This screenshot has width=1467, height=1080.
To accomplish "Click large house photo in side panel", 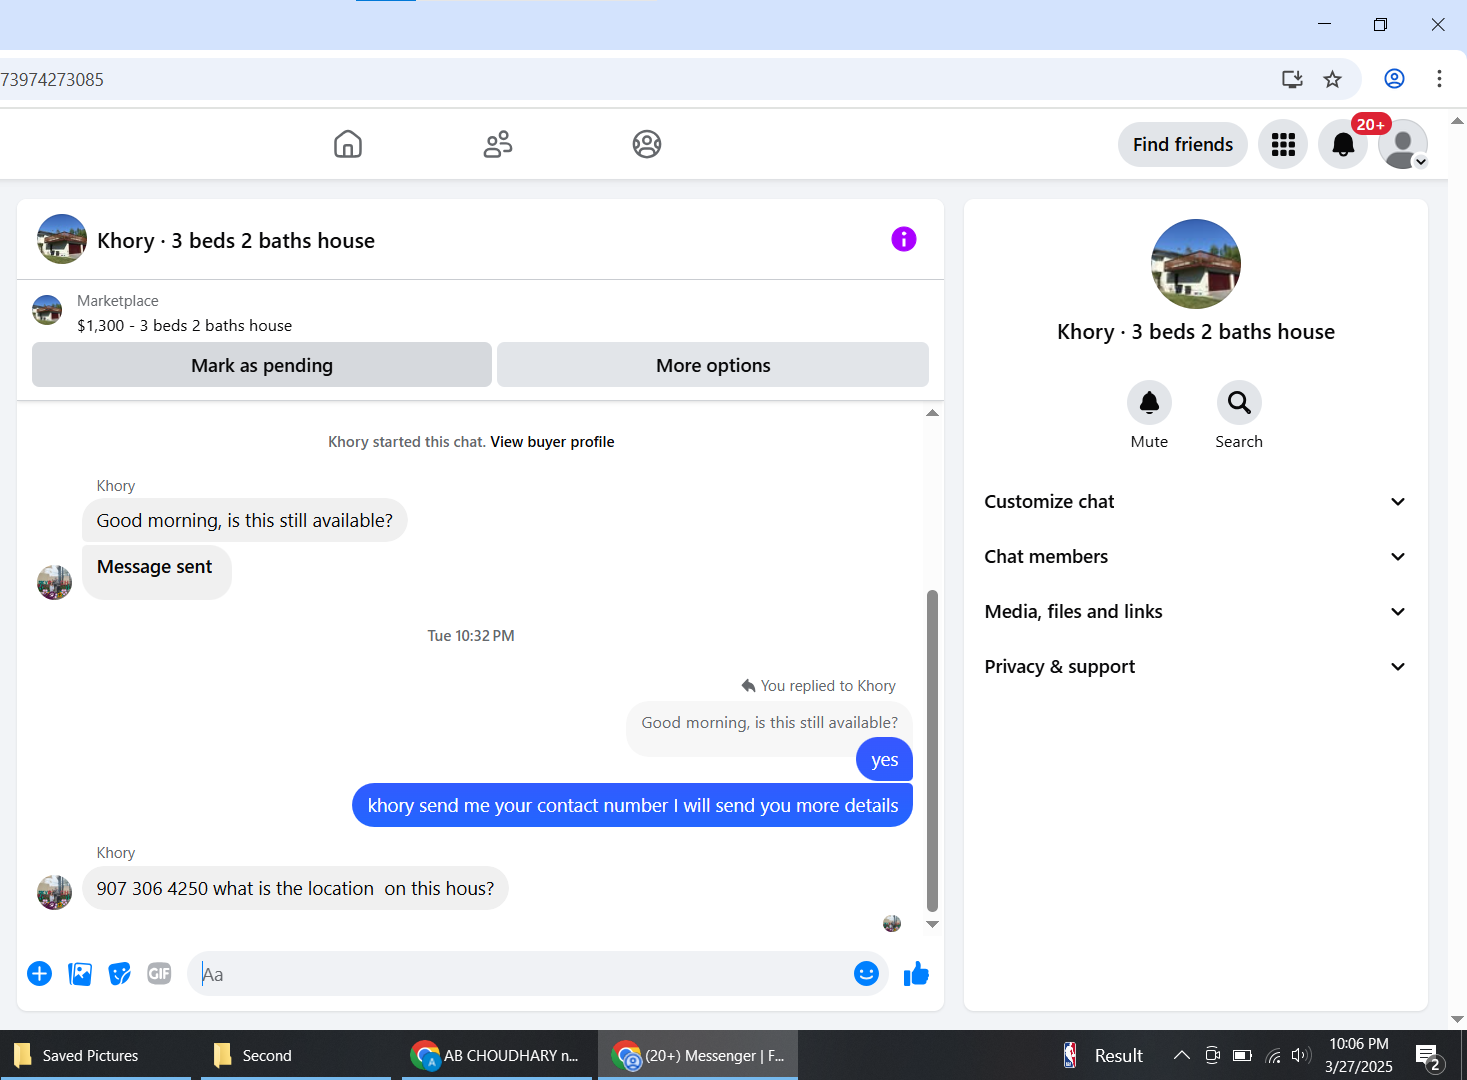I will coord(1196,264).
